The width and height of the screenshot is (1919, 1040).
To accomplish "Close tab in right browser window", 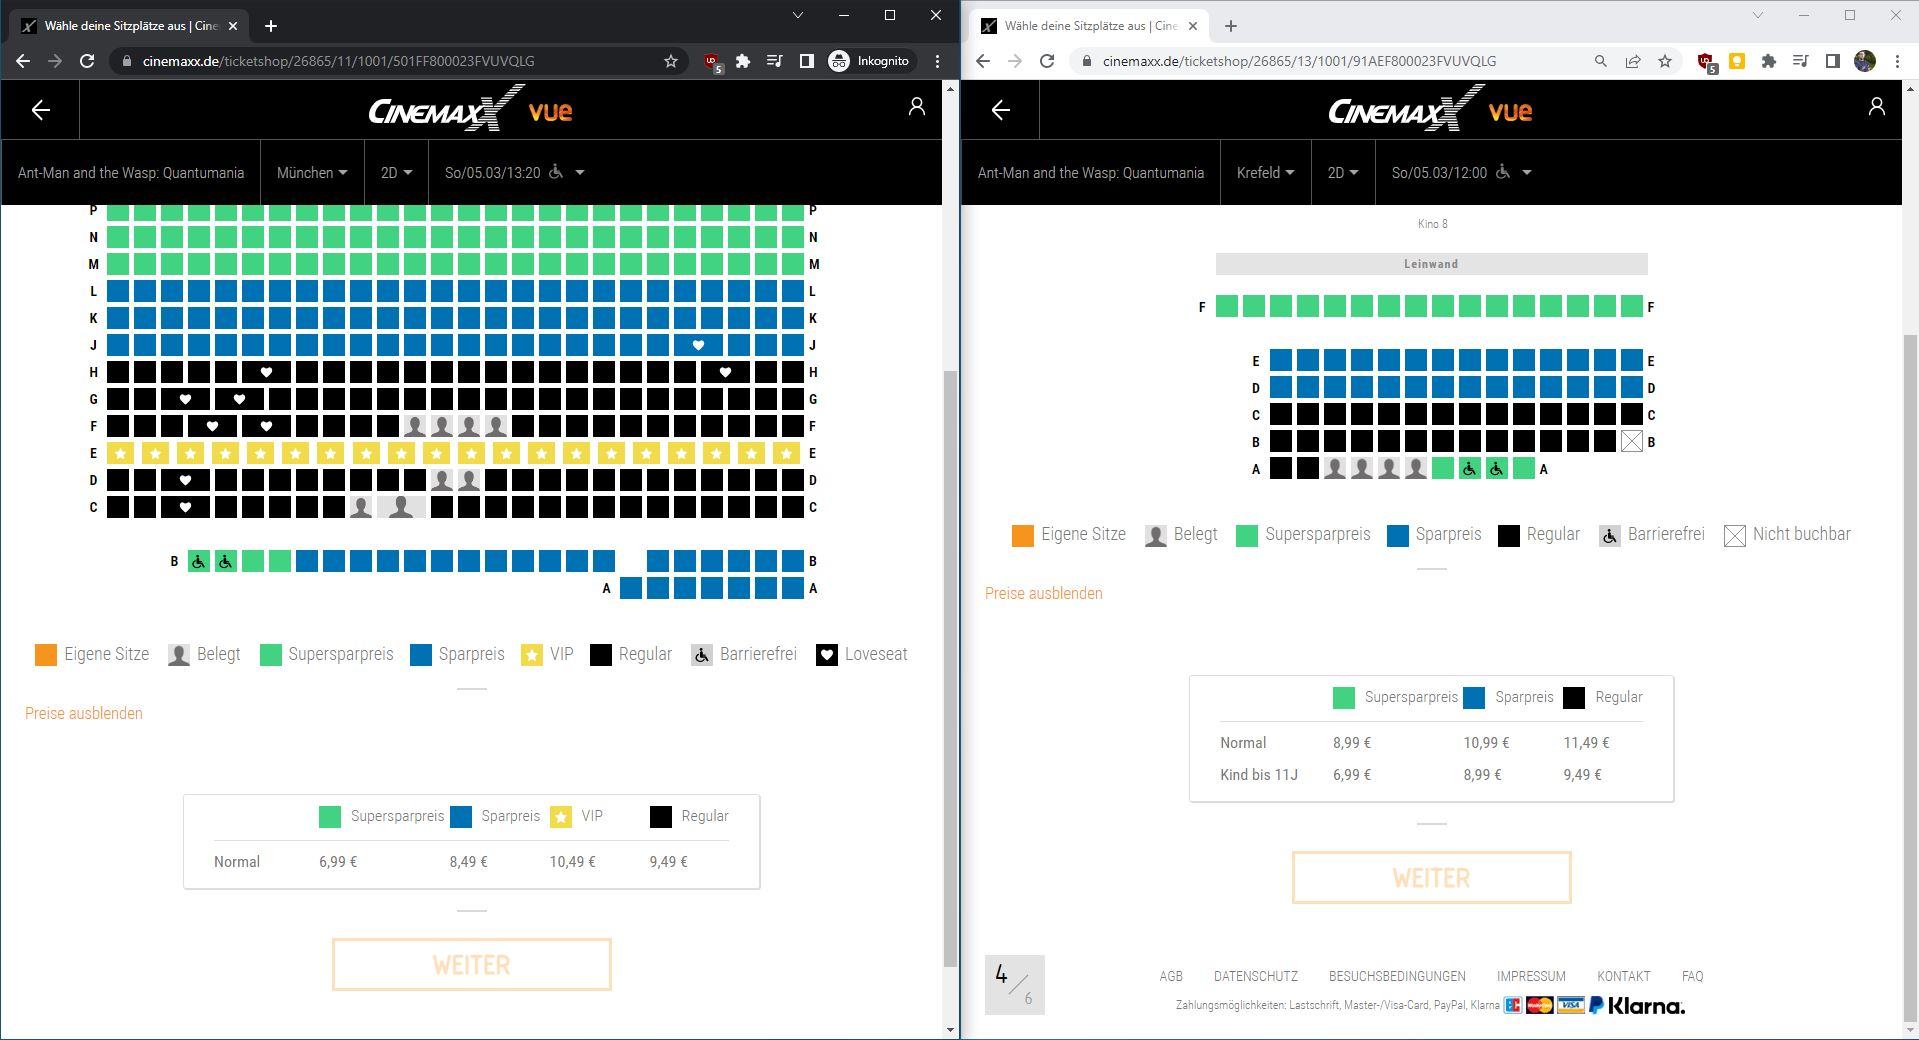I will click(x=1192, y=26).
